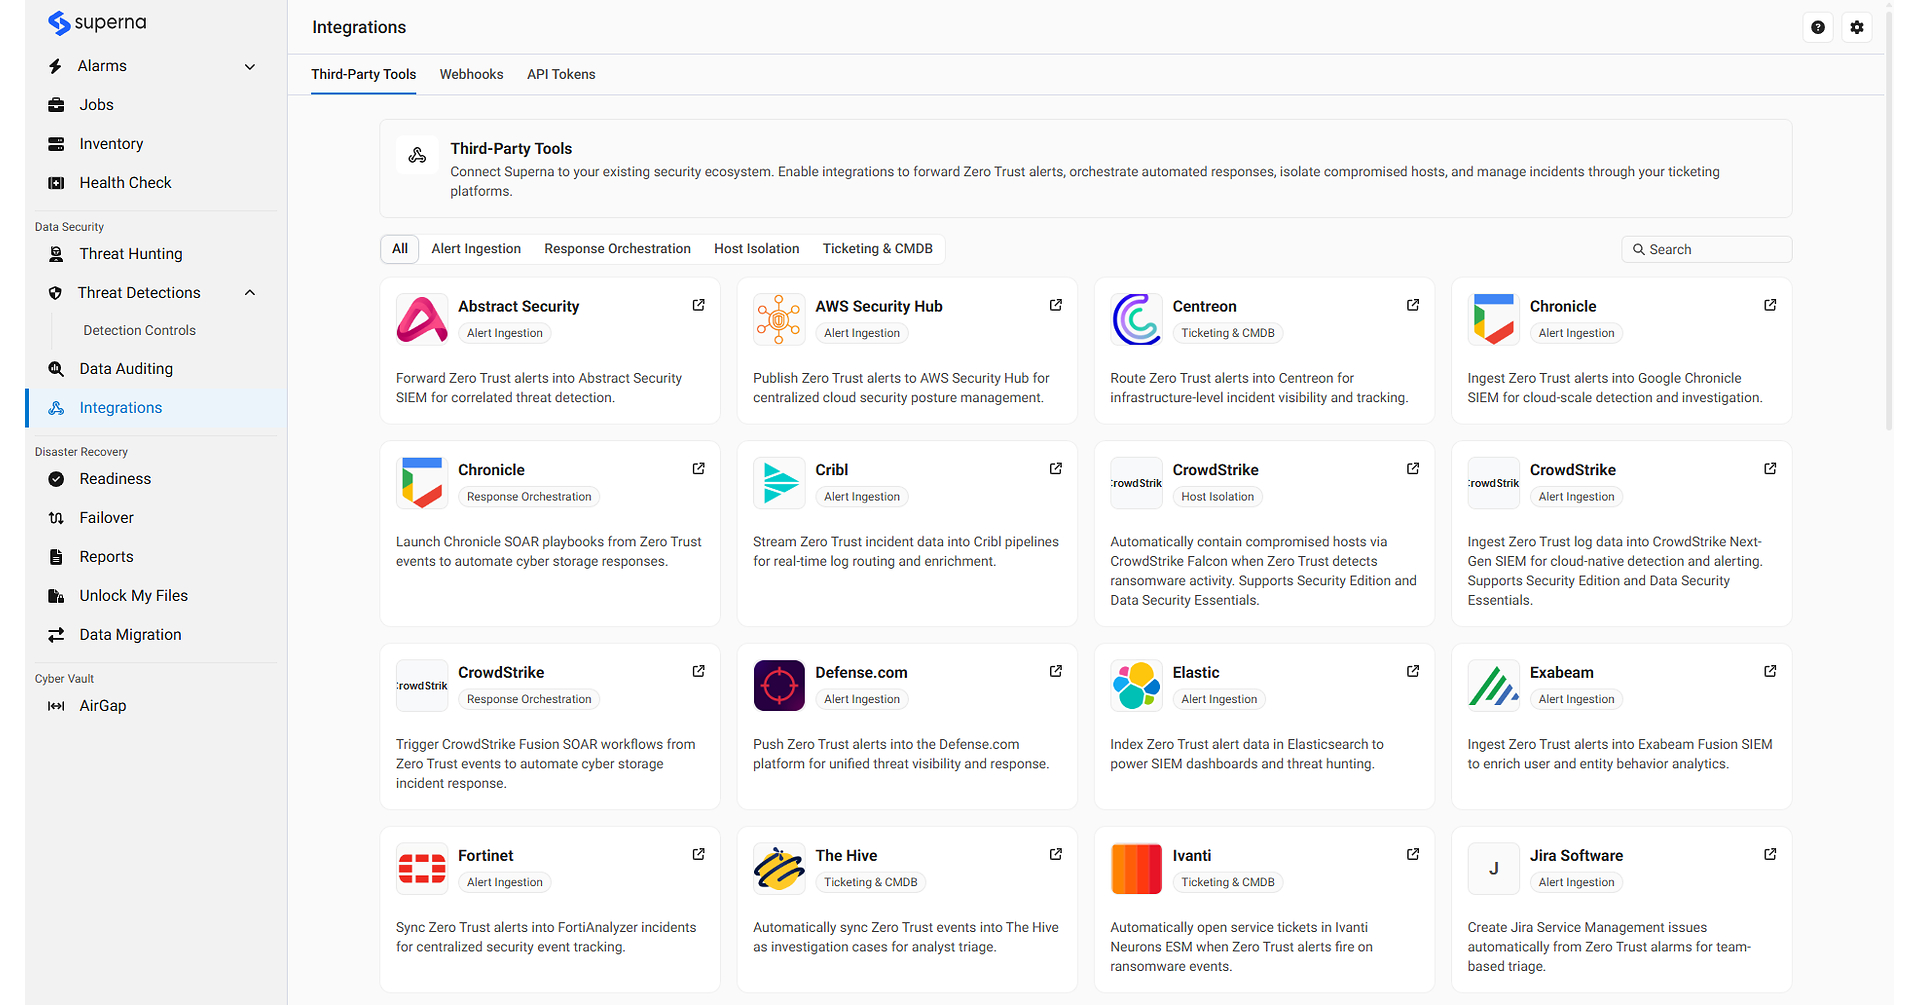The image size is (1920, 1005).
Task: Collapse the Threat Detections chevron
Action: tap(250, 293)
